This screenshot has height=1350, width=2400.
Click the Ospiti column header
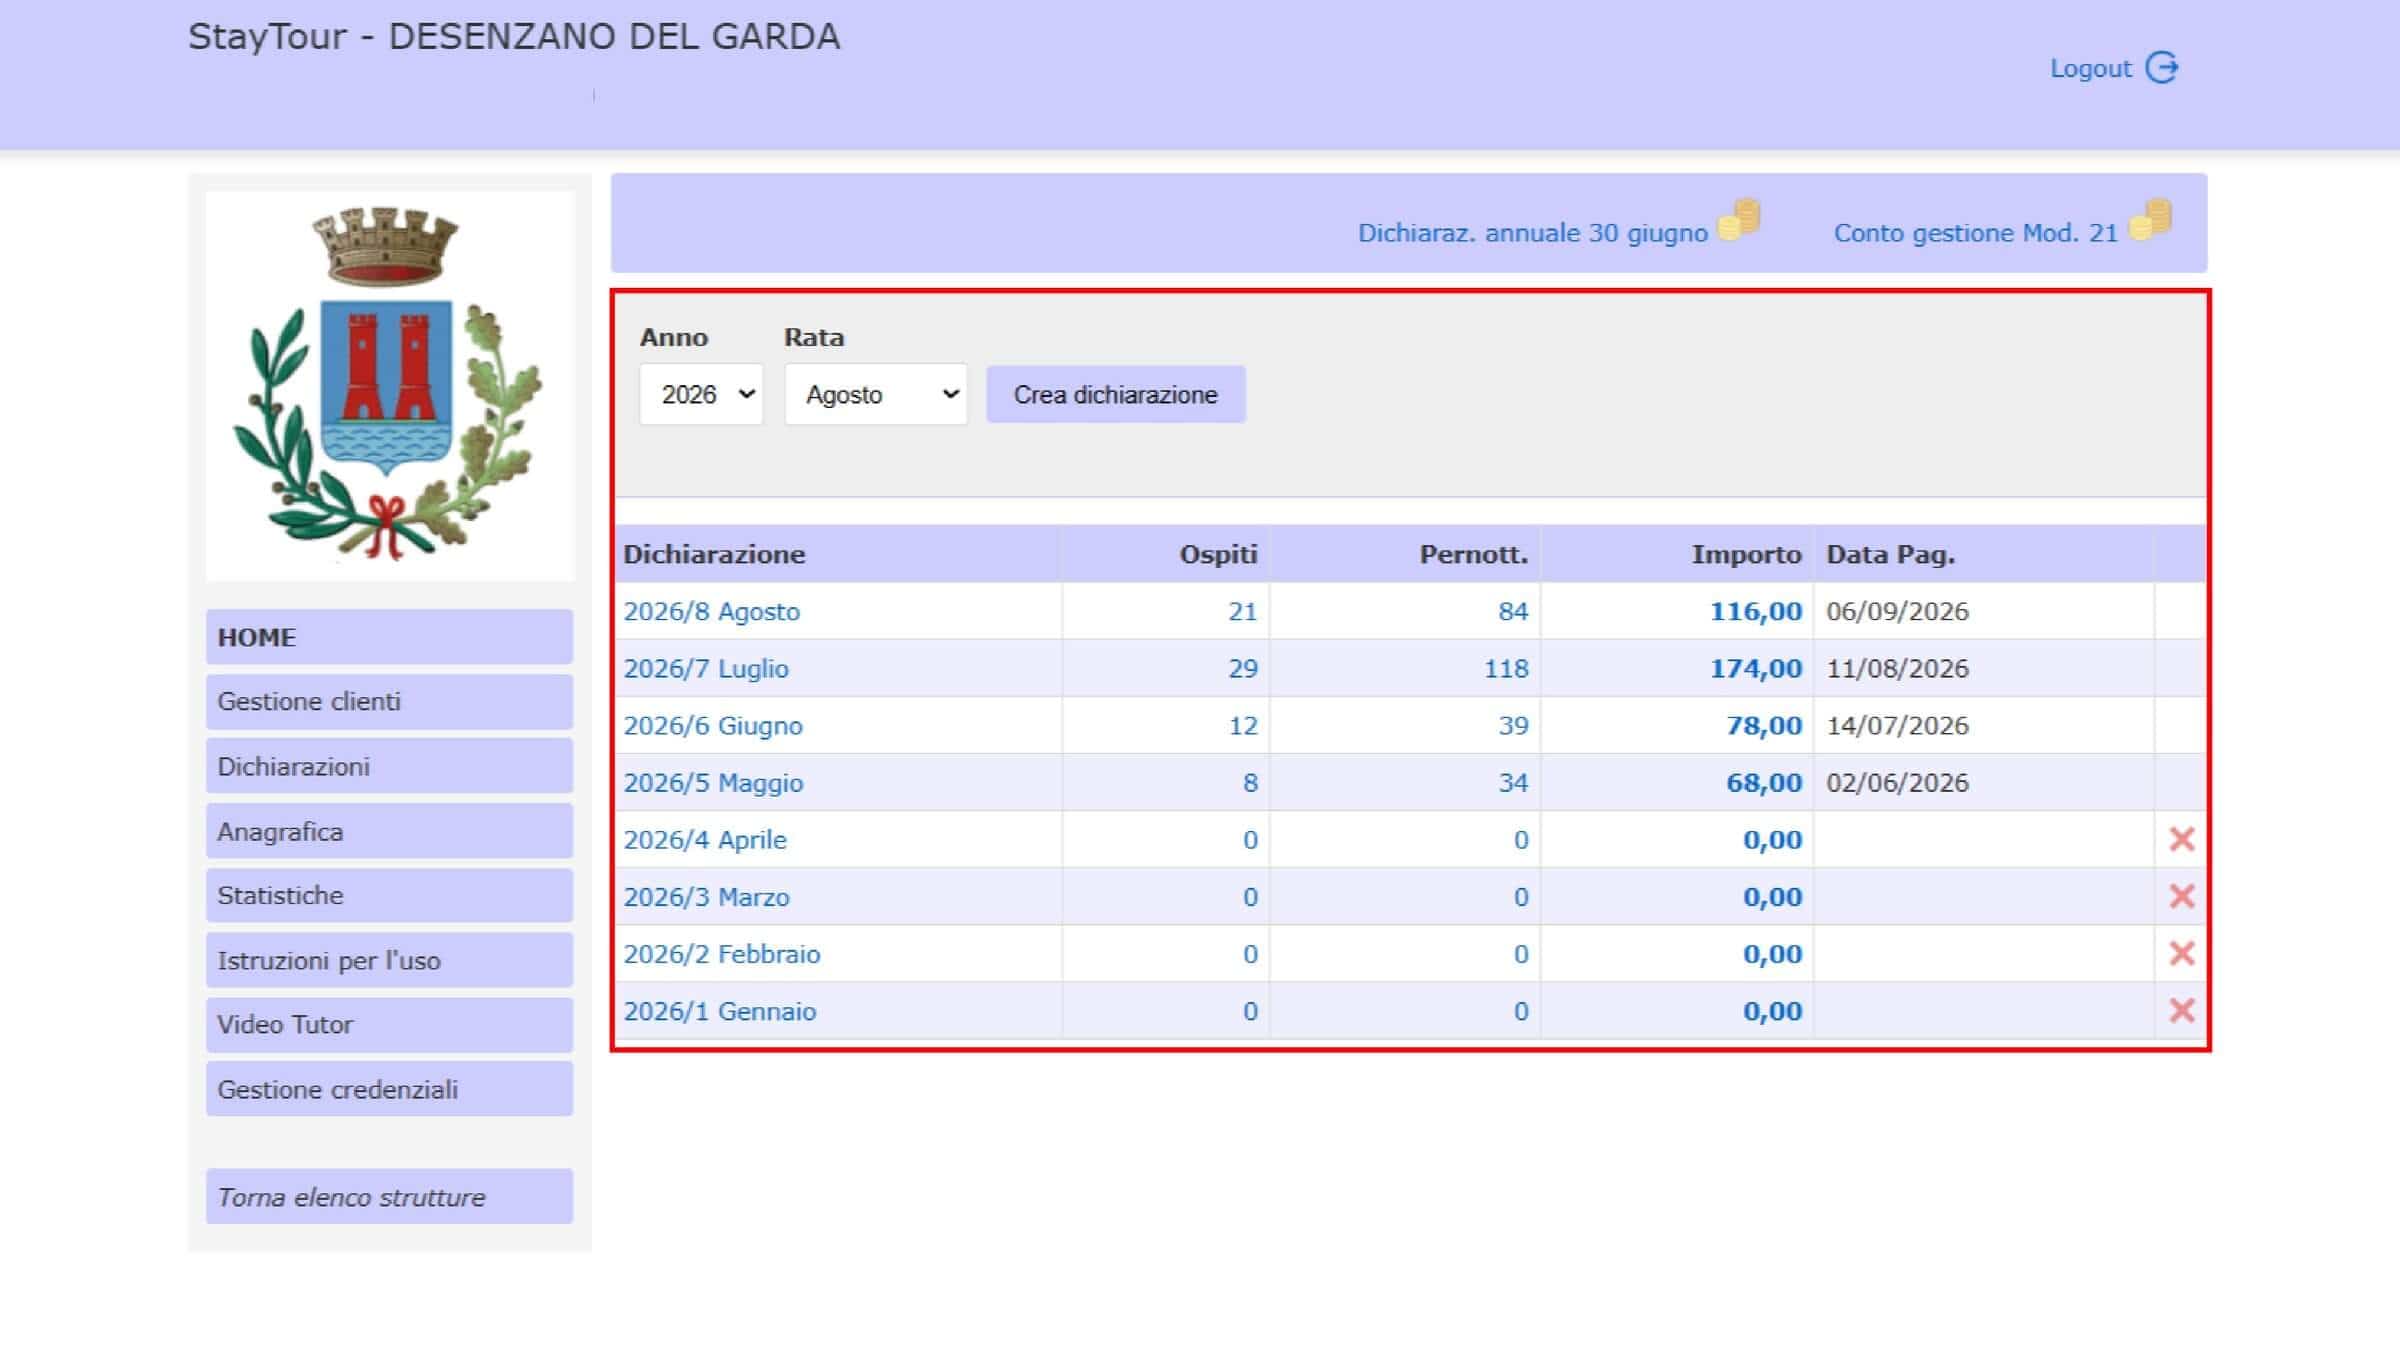(1218, 554)
